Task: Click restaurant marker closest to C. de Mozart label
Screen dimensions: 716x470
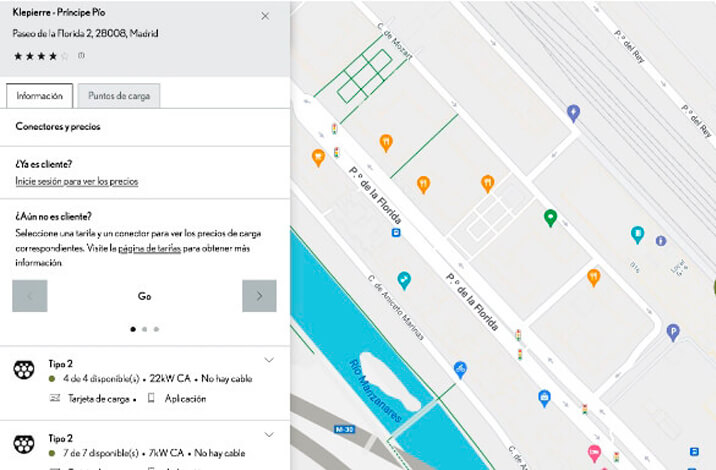Action: pyautogui.click(x=386, y=143)
